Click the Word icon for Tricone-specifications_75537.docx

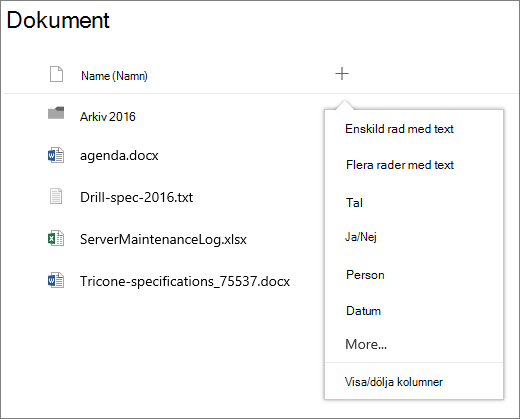click(x=56, y=280)
